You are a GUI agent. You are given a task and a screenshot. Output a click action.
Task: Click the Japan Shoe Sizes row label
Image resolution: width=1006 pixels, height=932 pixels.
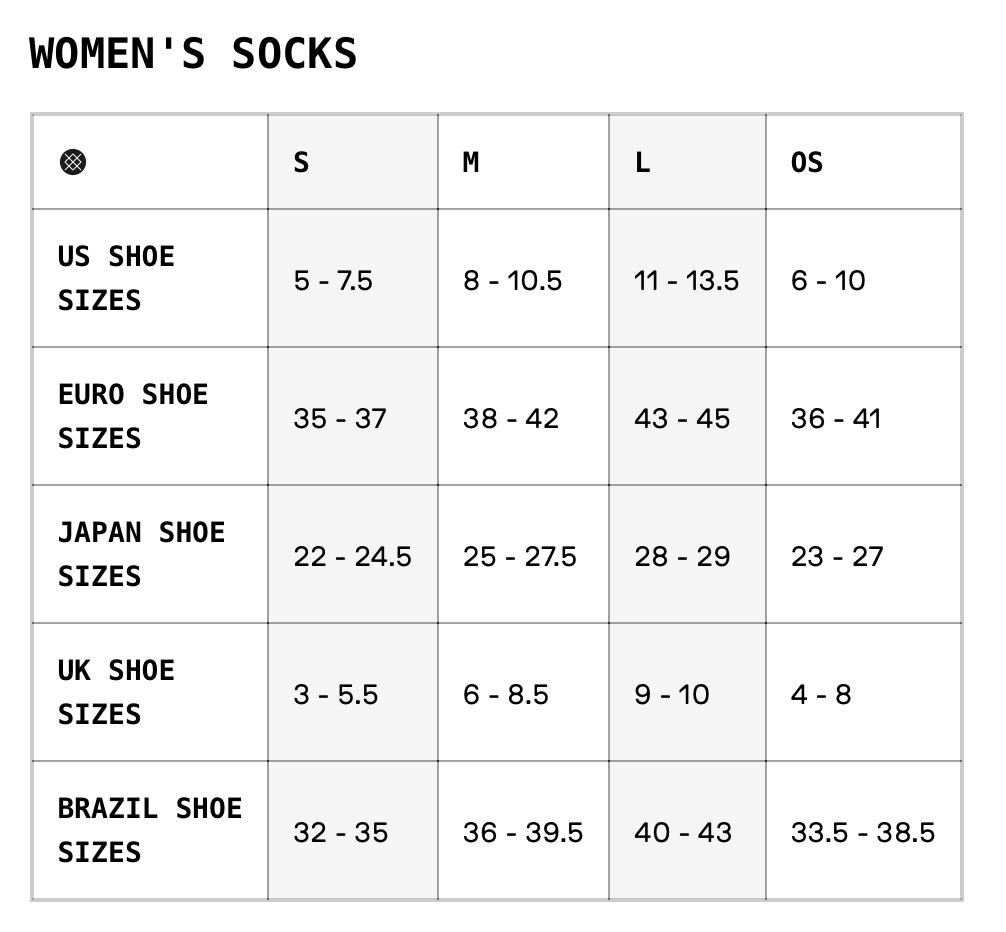pos(141,554)
